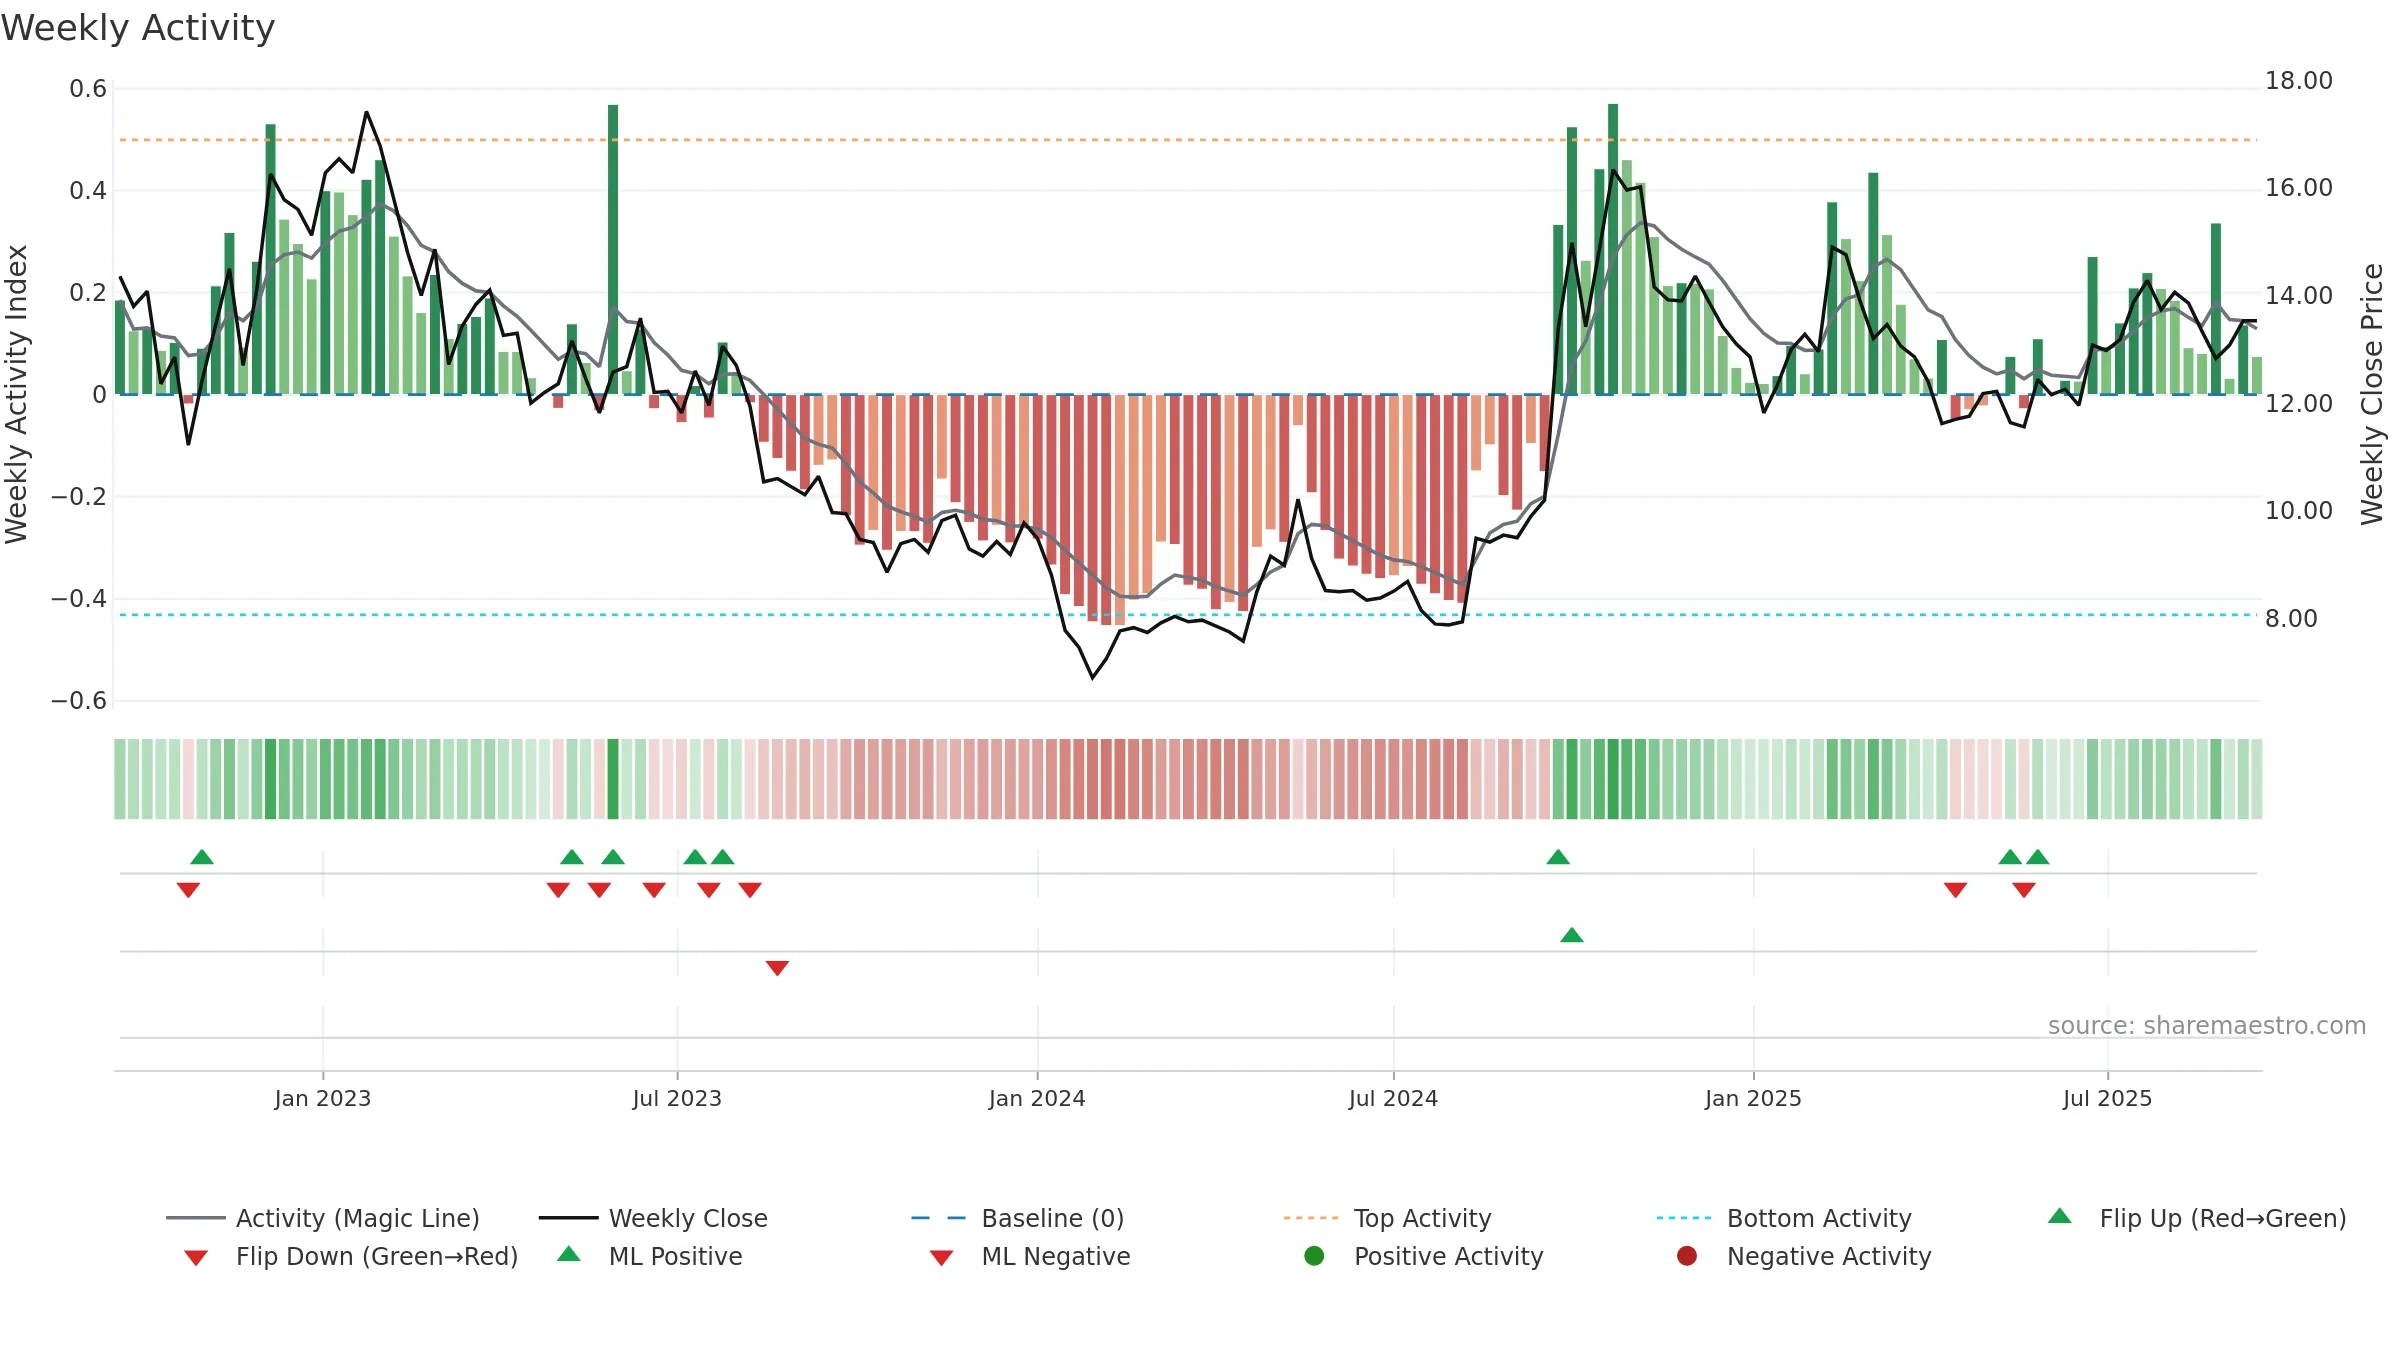Click the "Jan 2024" x-axis label
Viewport: 2400px width, 1350px height.
pos(1037,1098)
